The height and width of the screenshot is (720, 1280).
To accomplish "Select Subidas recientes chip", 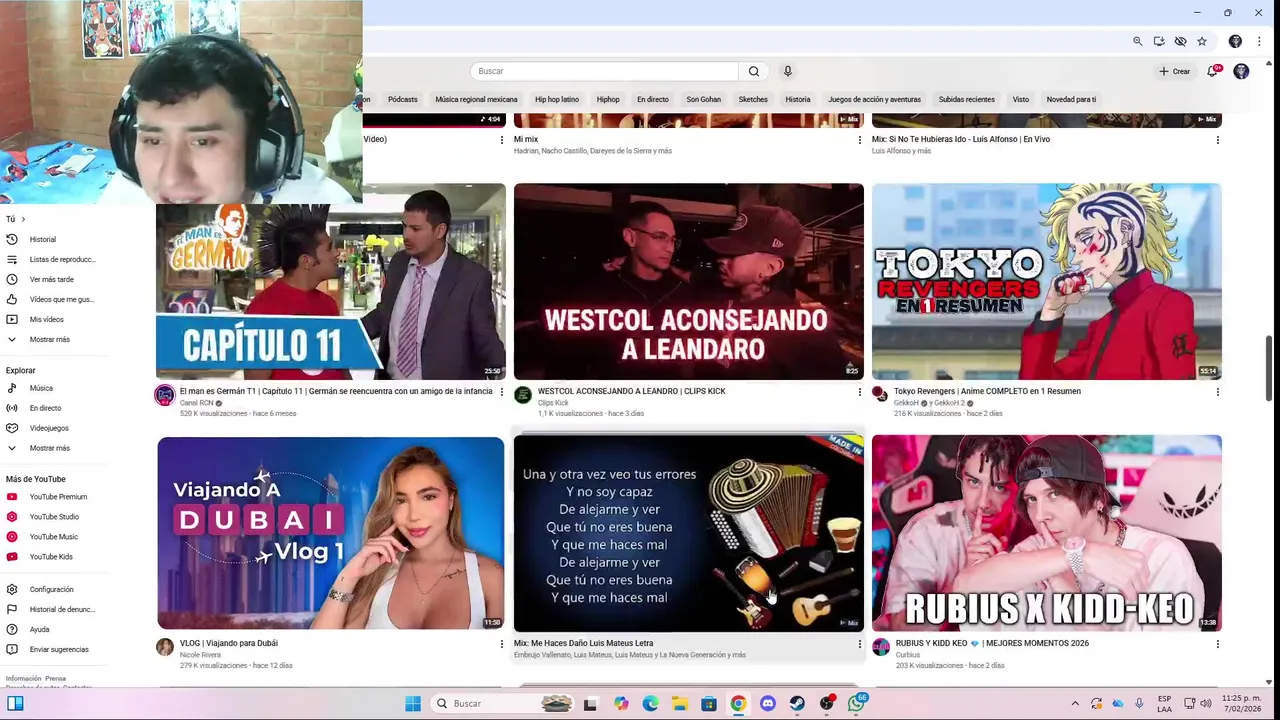I will click(966, 99).
